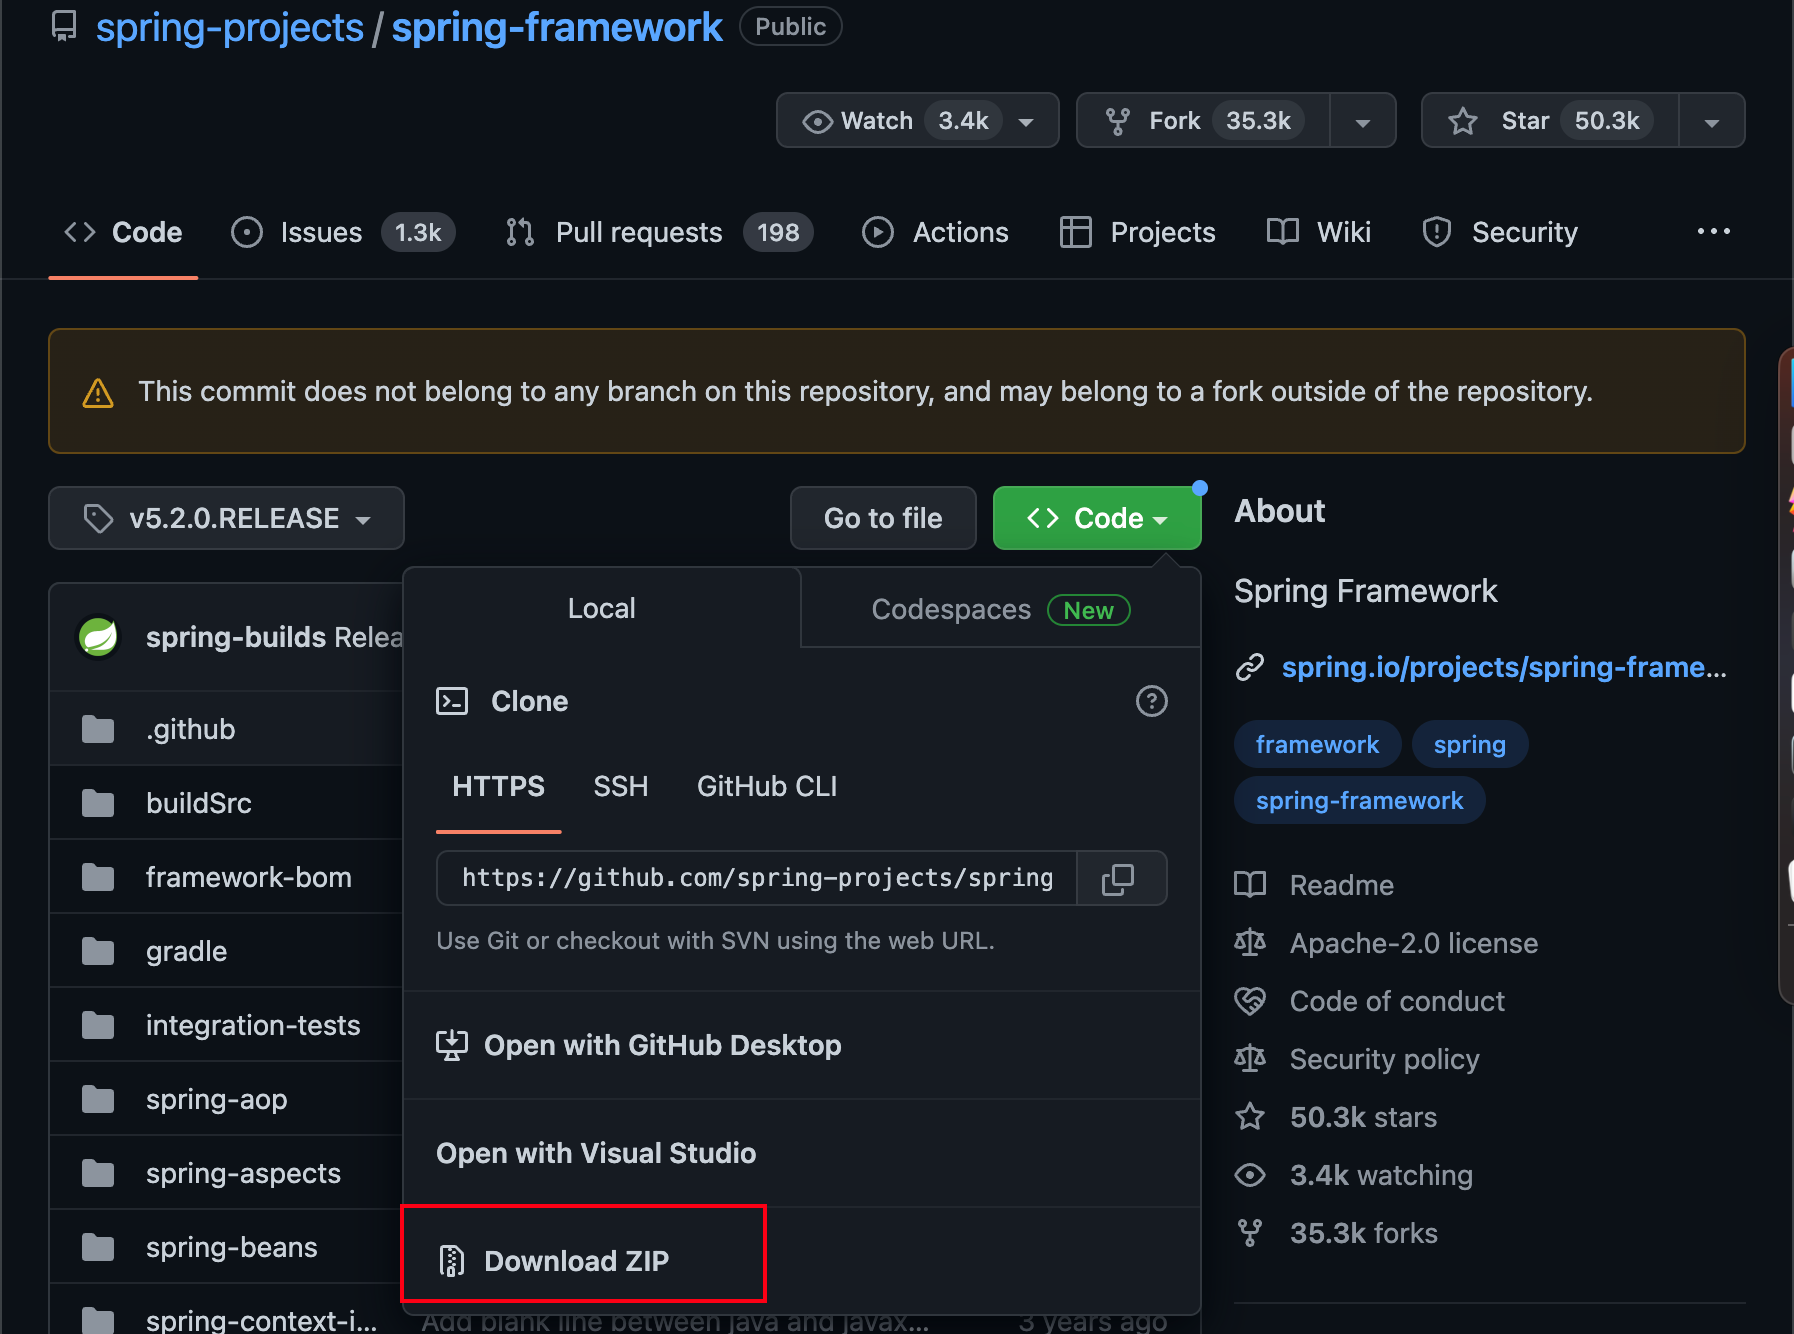The width and height of the screenshot is (1794, 1334).
Task: Open the gradle folder
Action: pos(186,951)
